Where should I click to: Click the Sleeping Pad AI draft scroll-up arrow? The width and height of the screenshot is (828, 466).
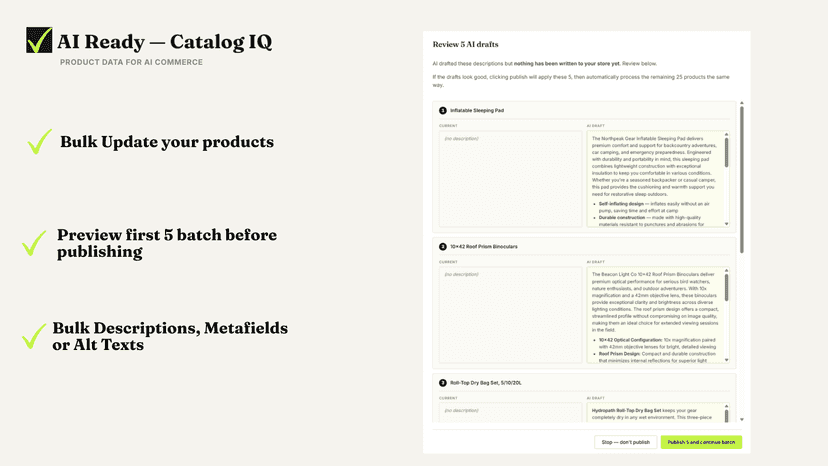727,135
